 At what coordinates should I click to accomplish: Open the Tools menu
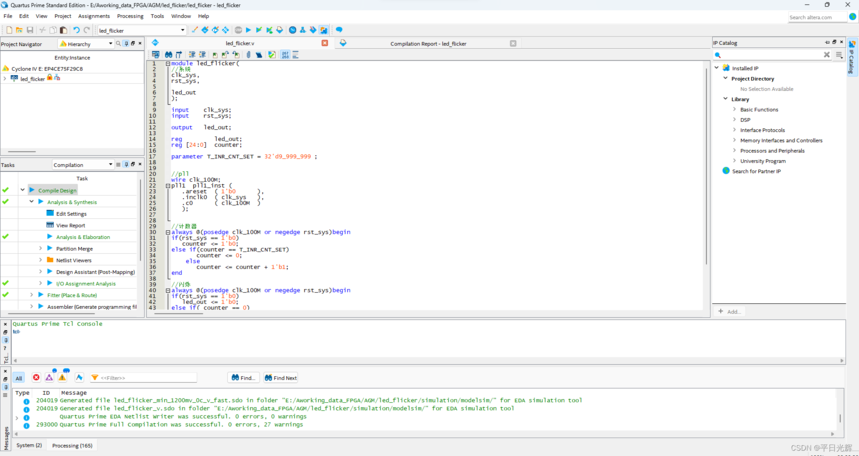157,16
